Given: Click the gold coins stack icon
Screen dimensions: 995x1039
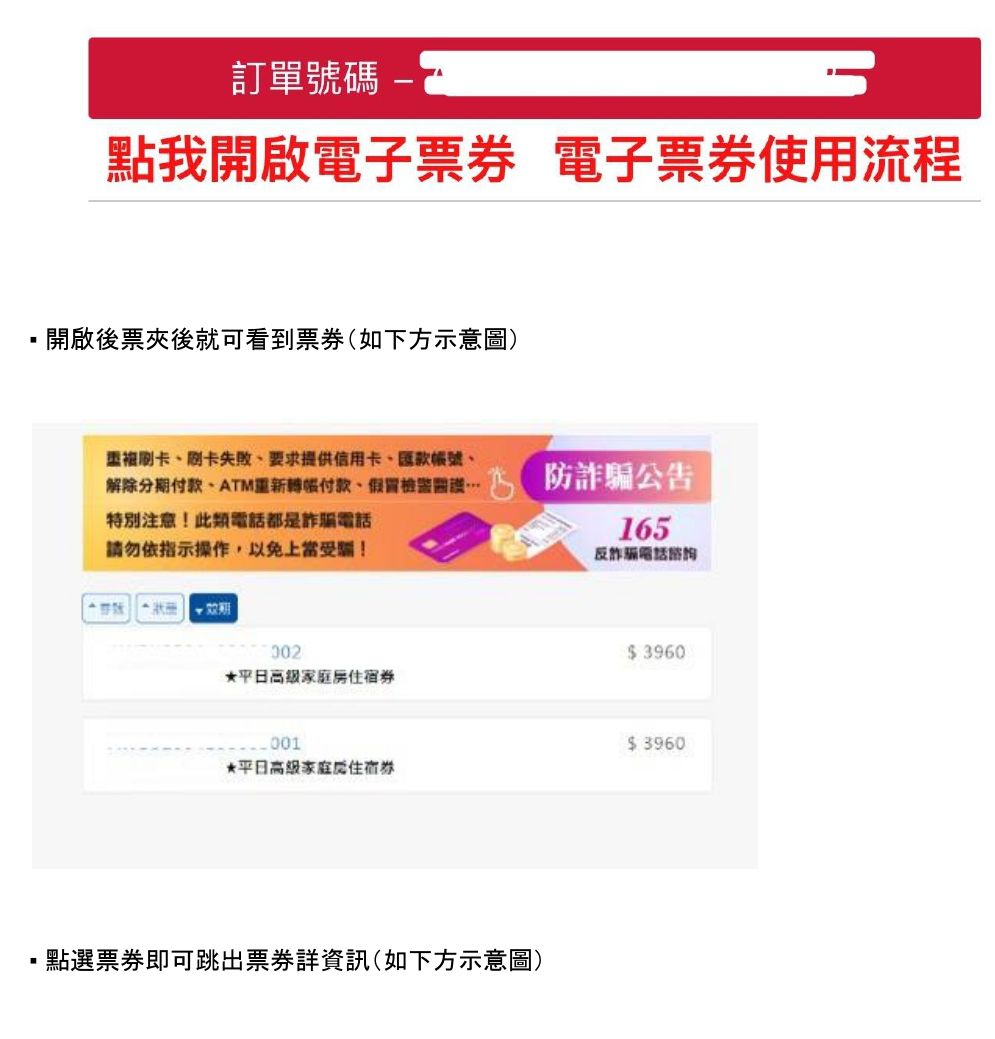Looking at the screenshot, I should tap(505, 541).
